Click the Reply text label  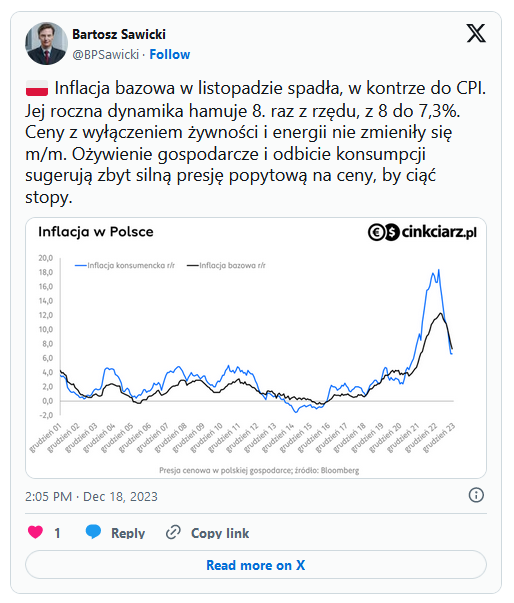point(128,533)
